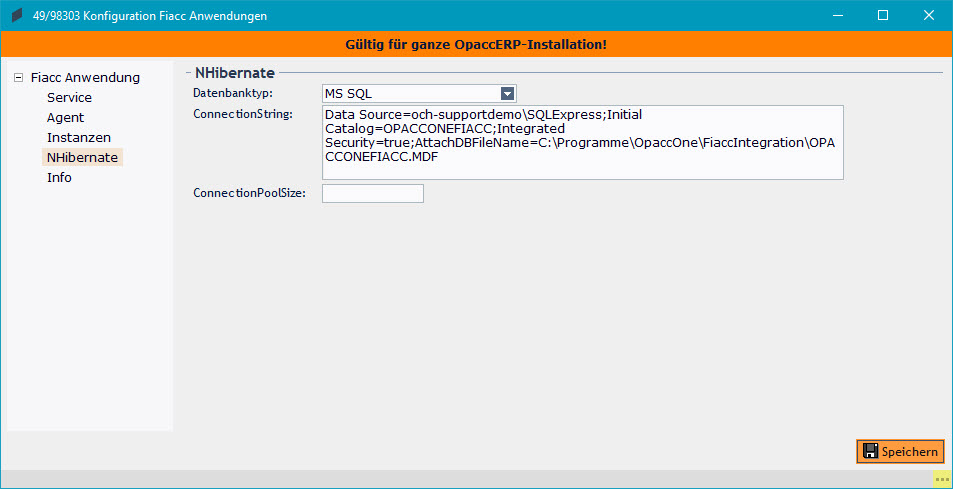
Task: Select the NHibernate tree entry
Action: pos(82,158)
